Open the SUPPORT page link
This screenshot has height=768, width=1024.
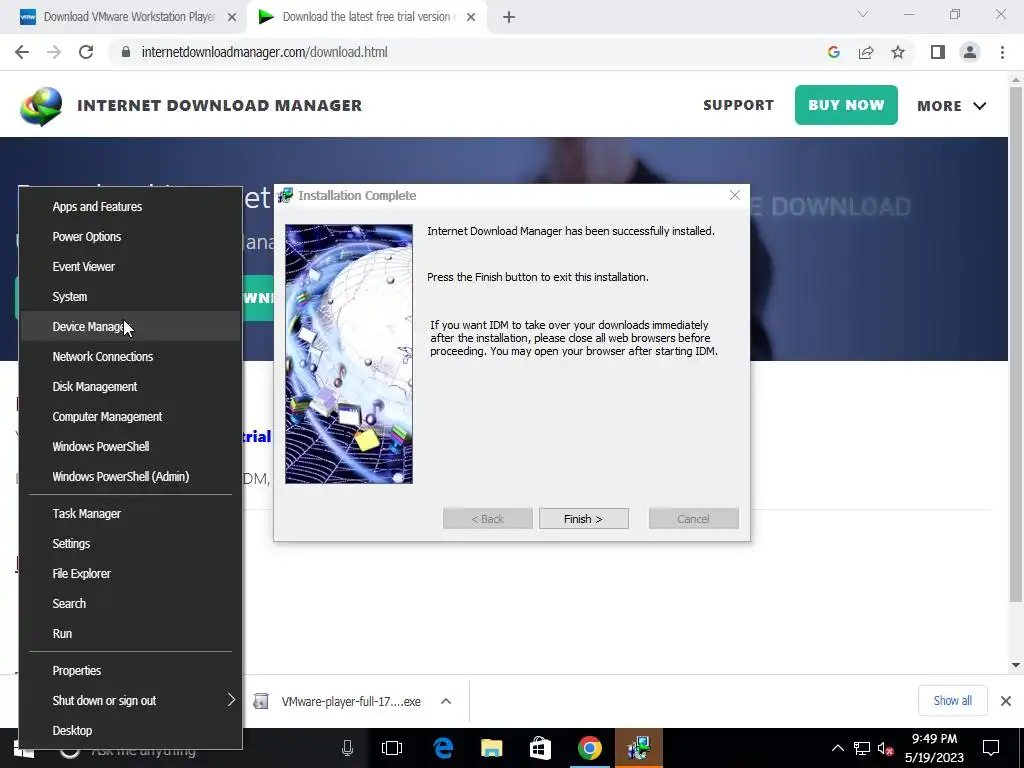[x=738, y=105]
